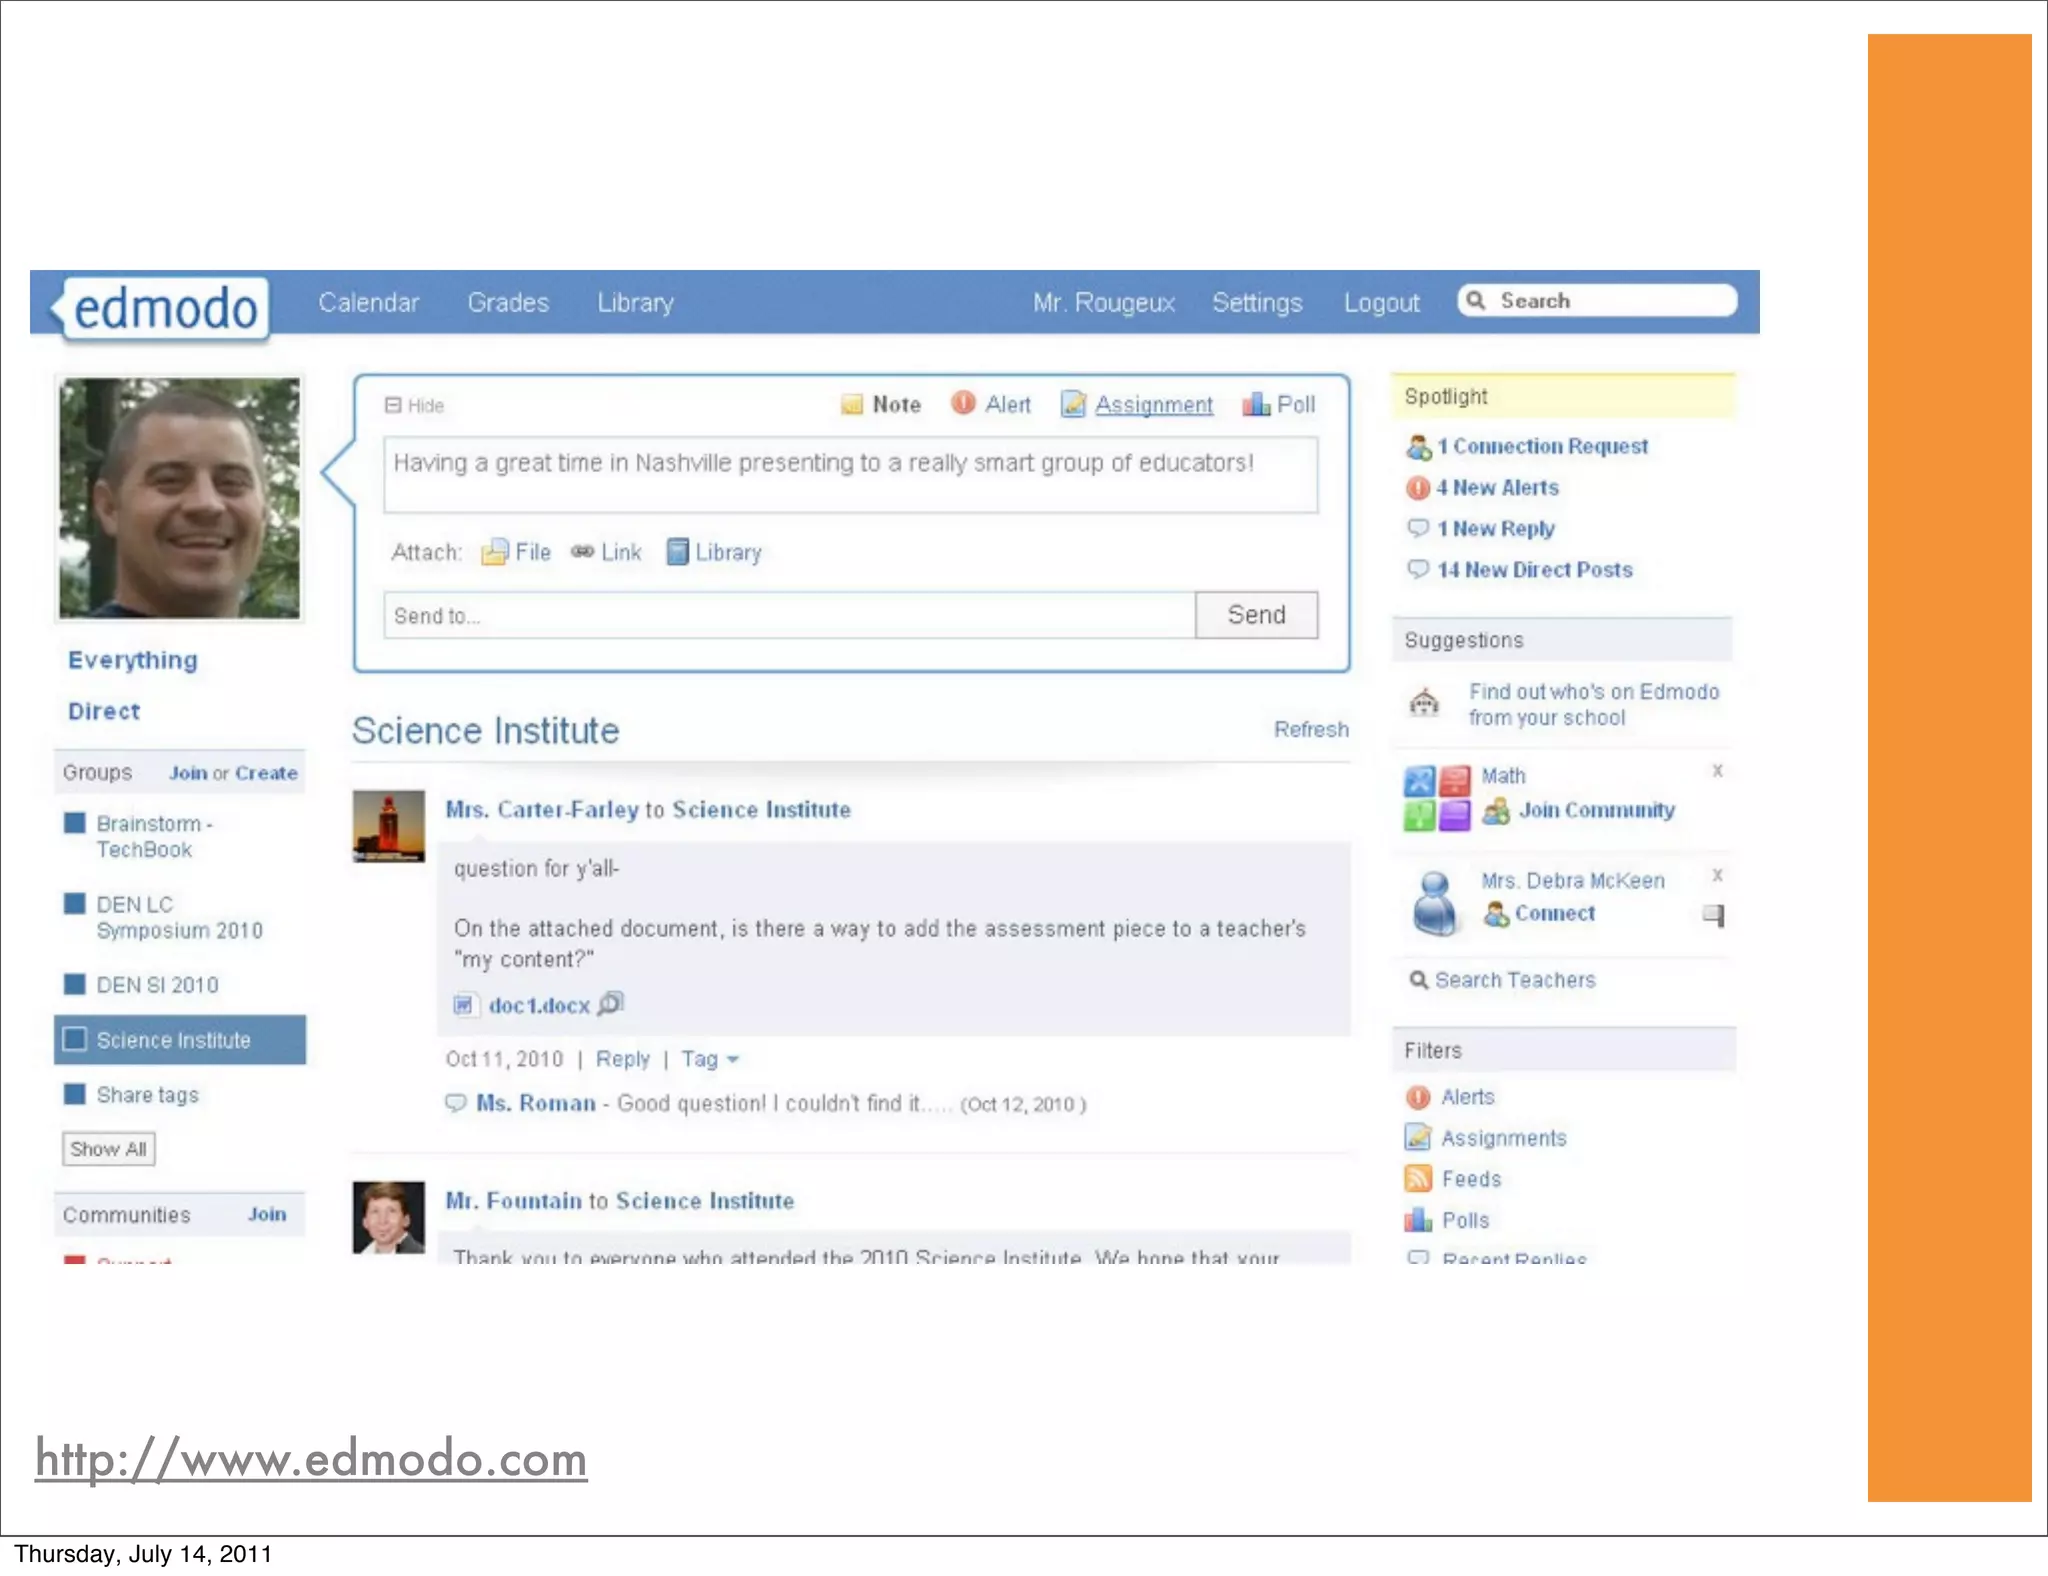Attach a Link using the chain icon

pos(582,552)
